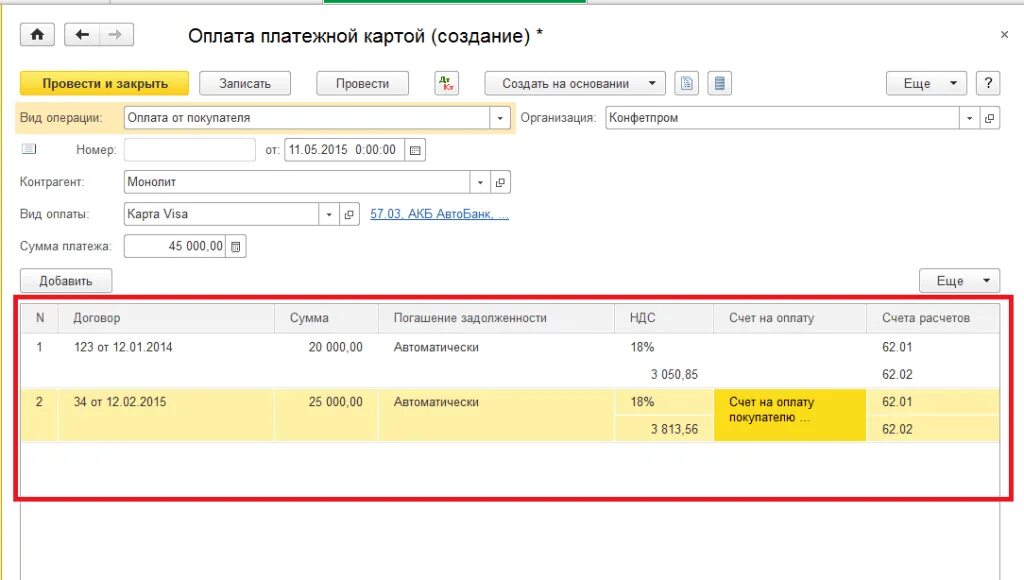
Task: Click the Погашение задолженности column header
Action: tap(496, 318)
